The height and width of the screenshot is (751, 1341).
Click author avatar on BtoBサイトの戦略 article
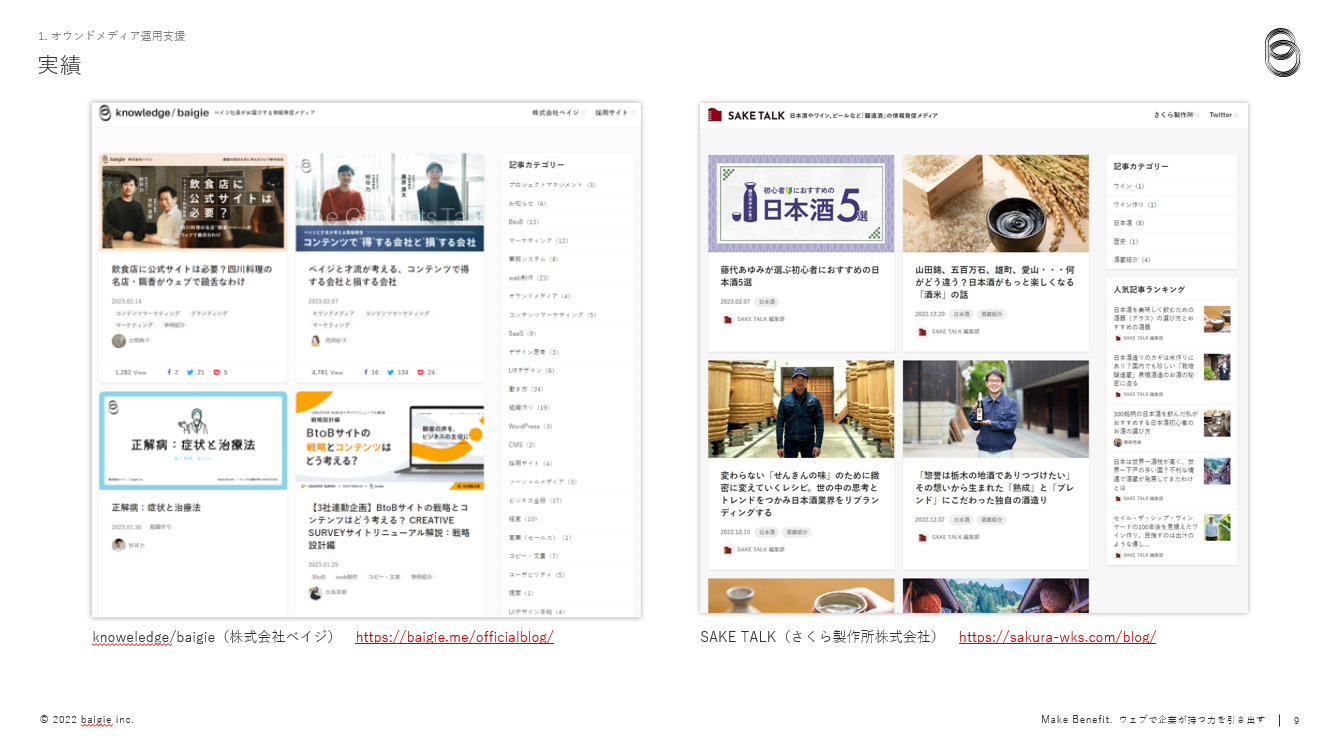tap(315, 593)
